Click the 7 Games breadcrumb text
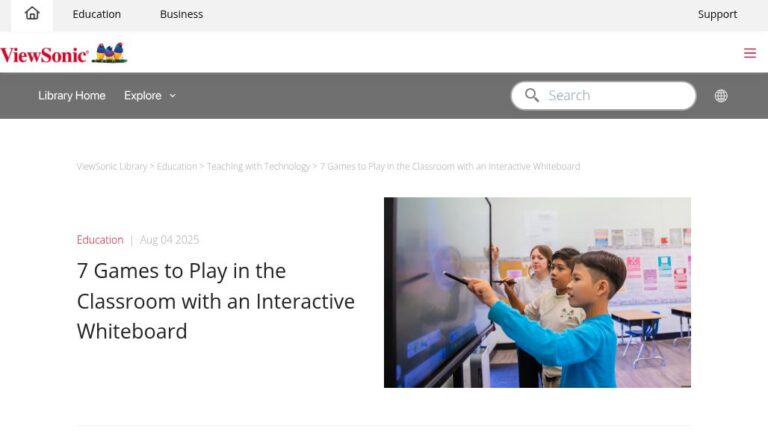Screen dimensions: 768x432 (x=450, y=167)
